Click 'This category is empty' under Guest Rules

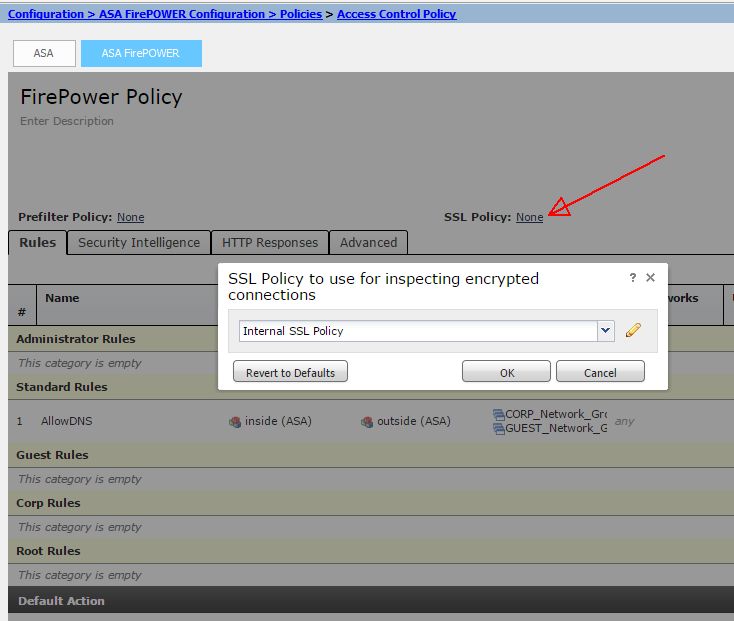[x=80, y=479]
